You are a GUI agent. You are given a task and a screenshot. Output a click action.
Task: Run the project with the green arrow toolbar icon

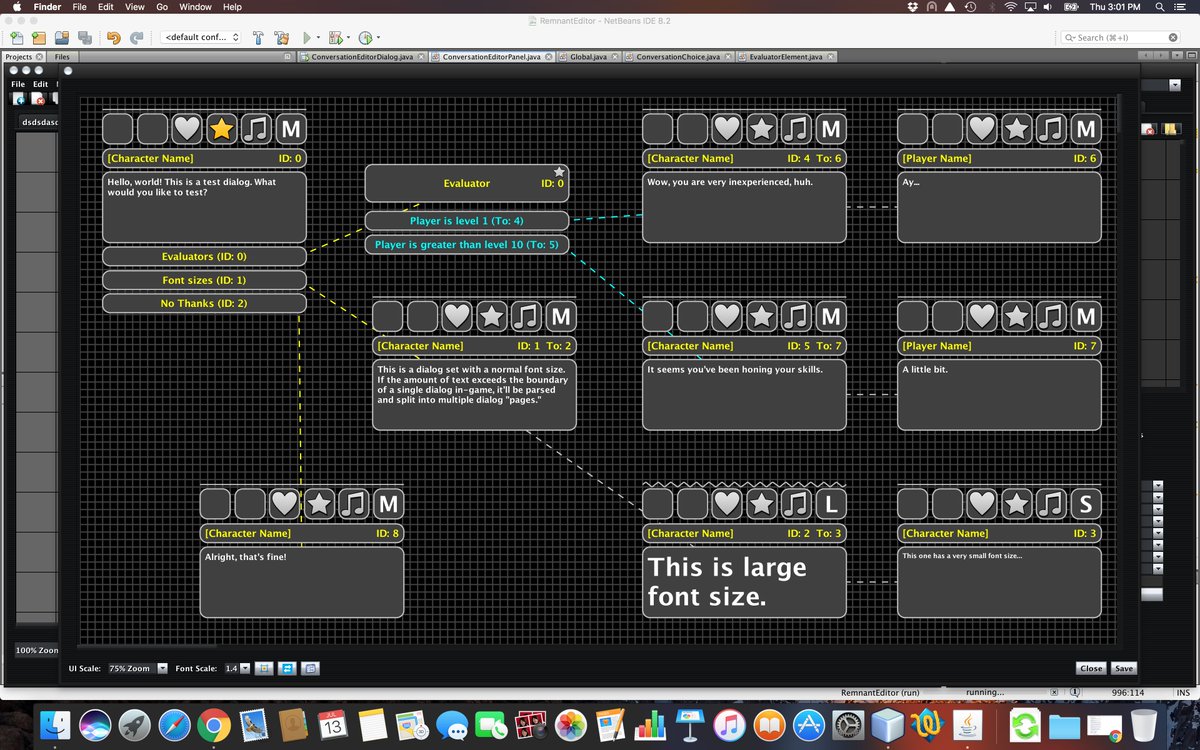pyautogui.click(x=307, y=37)
